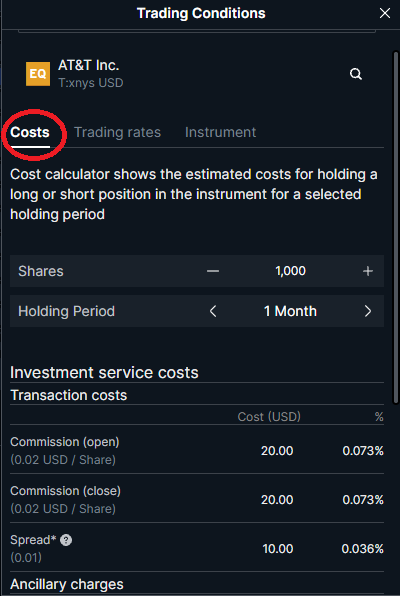Click the Transaction costs section heading
Screen dimensions: 400x596
[69, 395]
